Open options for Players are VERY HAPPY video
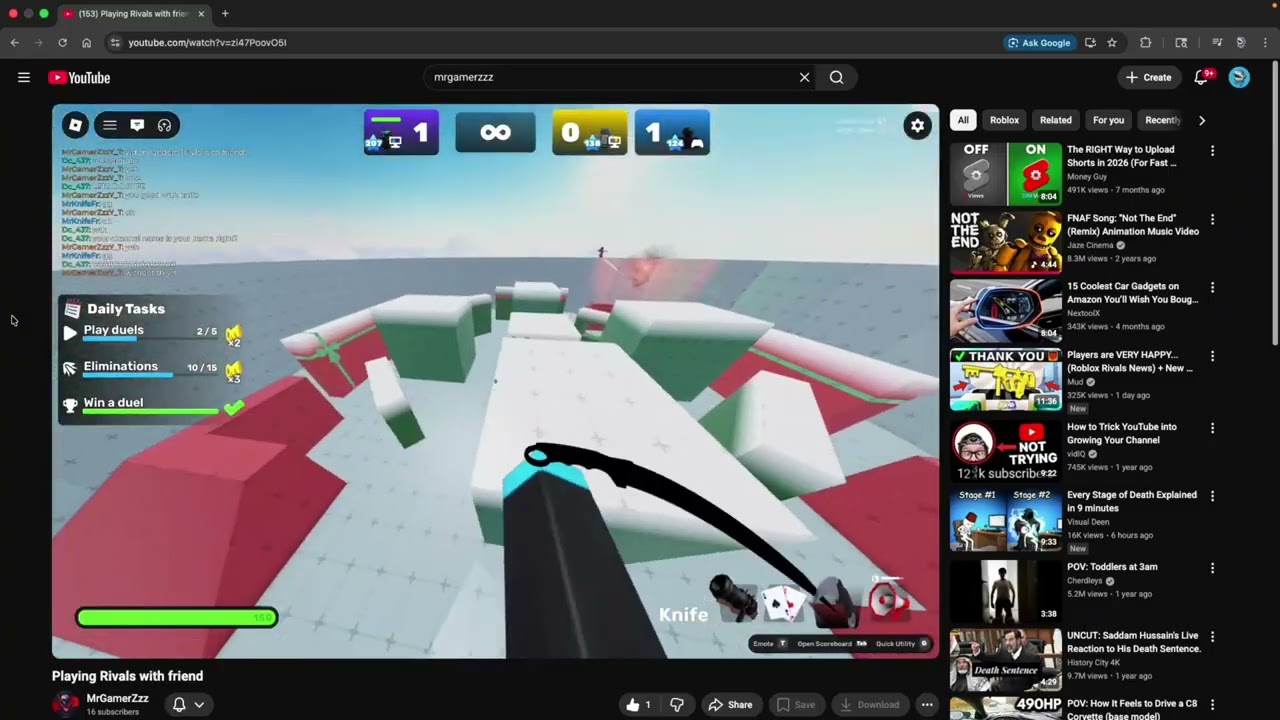 coord(1212,356)
